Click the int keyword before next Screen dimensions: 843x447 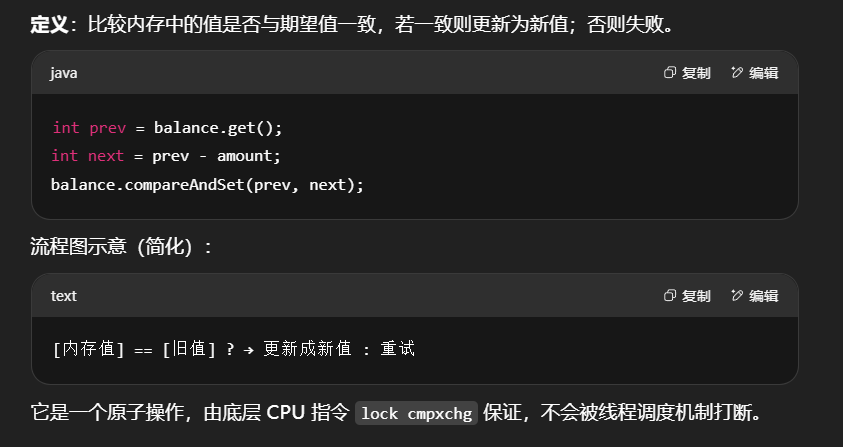click(65, 156)
